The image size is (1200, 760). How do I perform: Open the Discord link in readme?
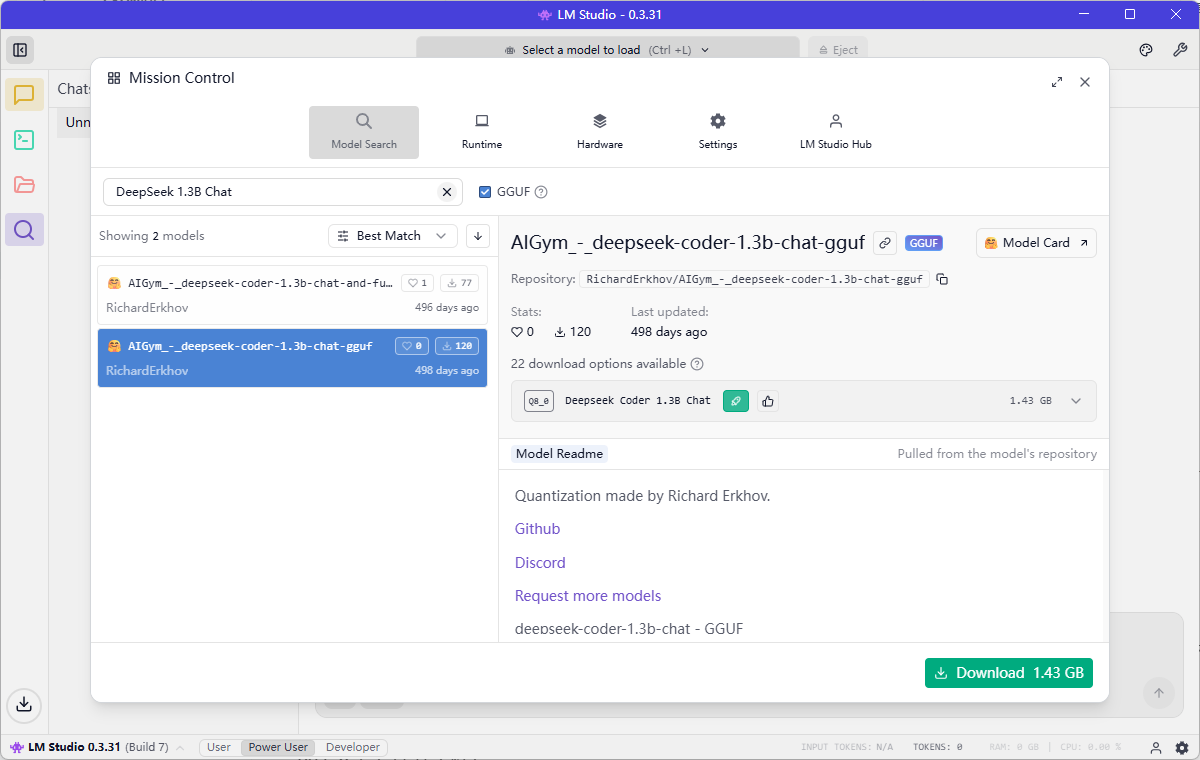(540, 563)
